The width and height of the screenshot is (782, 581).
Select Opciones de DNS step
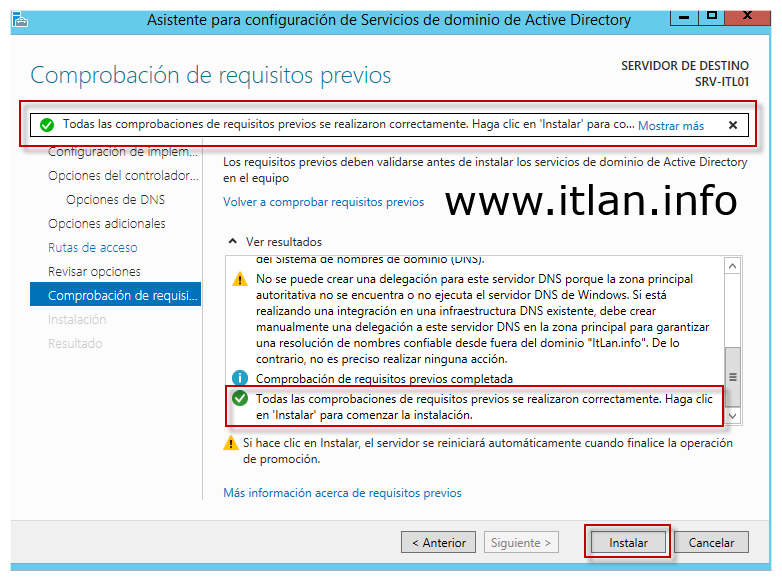pos(115,200)
